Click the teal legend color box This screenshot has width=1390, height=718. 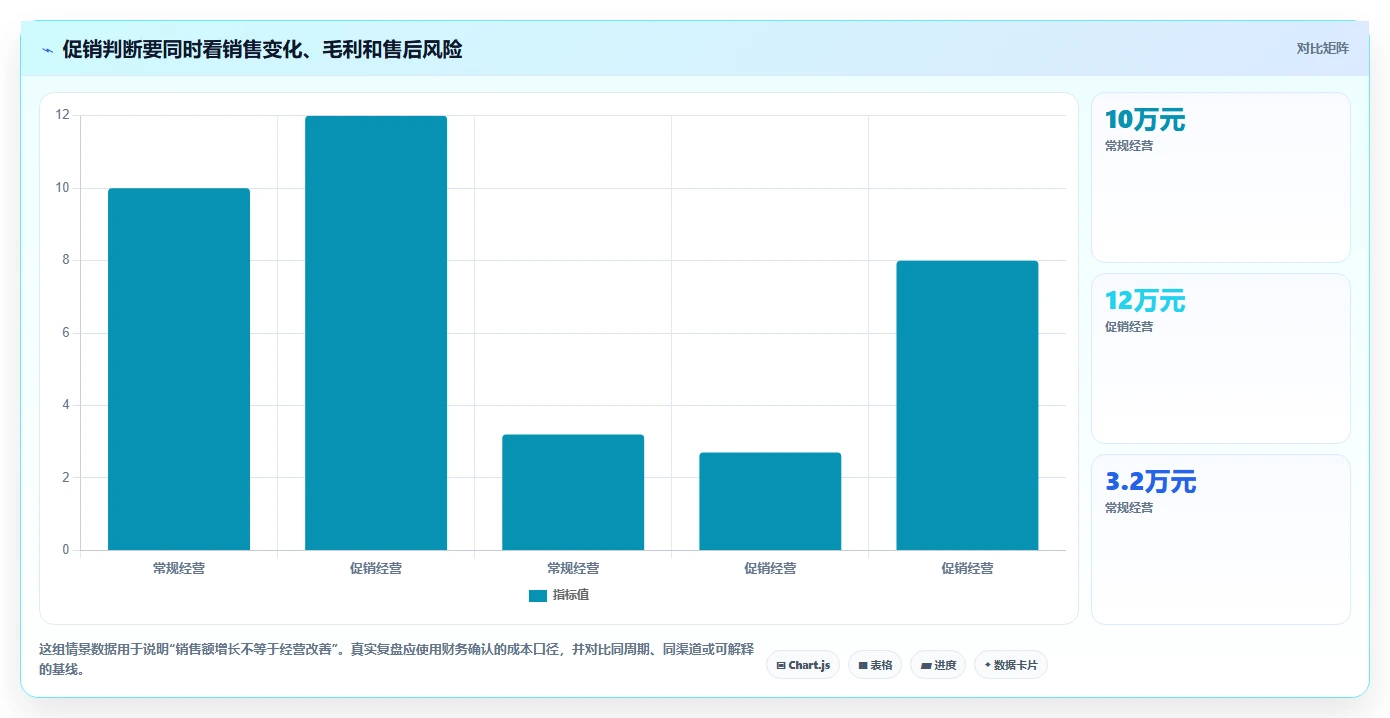pos(538,596)
